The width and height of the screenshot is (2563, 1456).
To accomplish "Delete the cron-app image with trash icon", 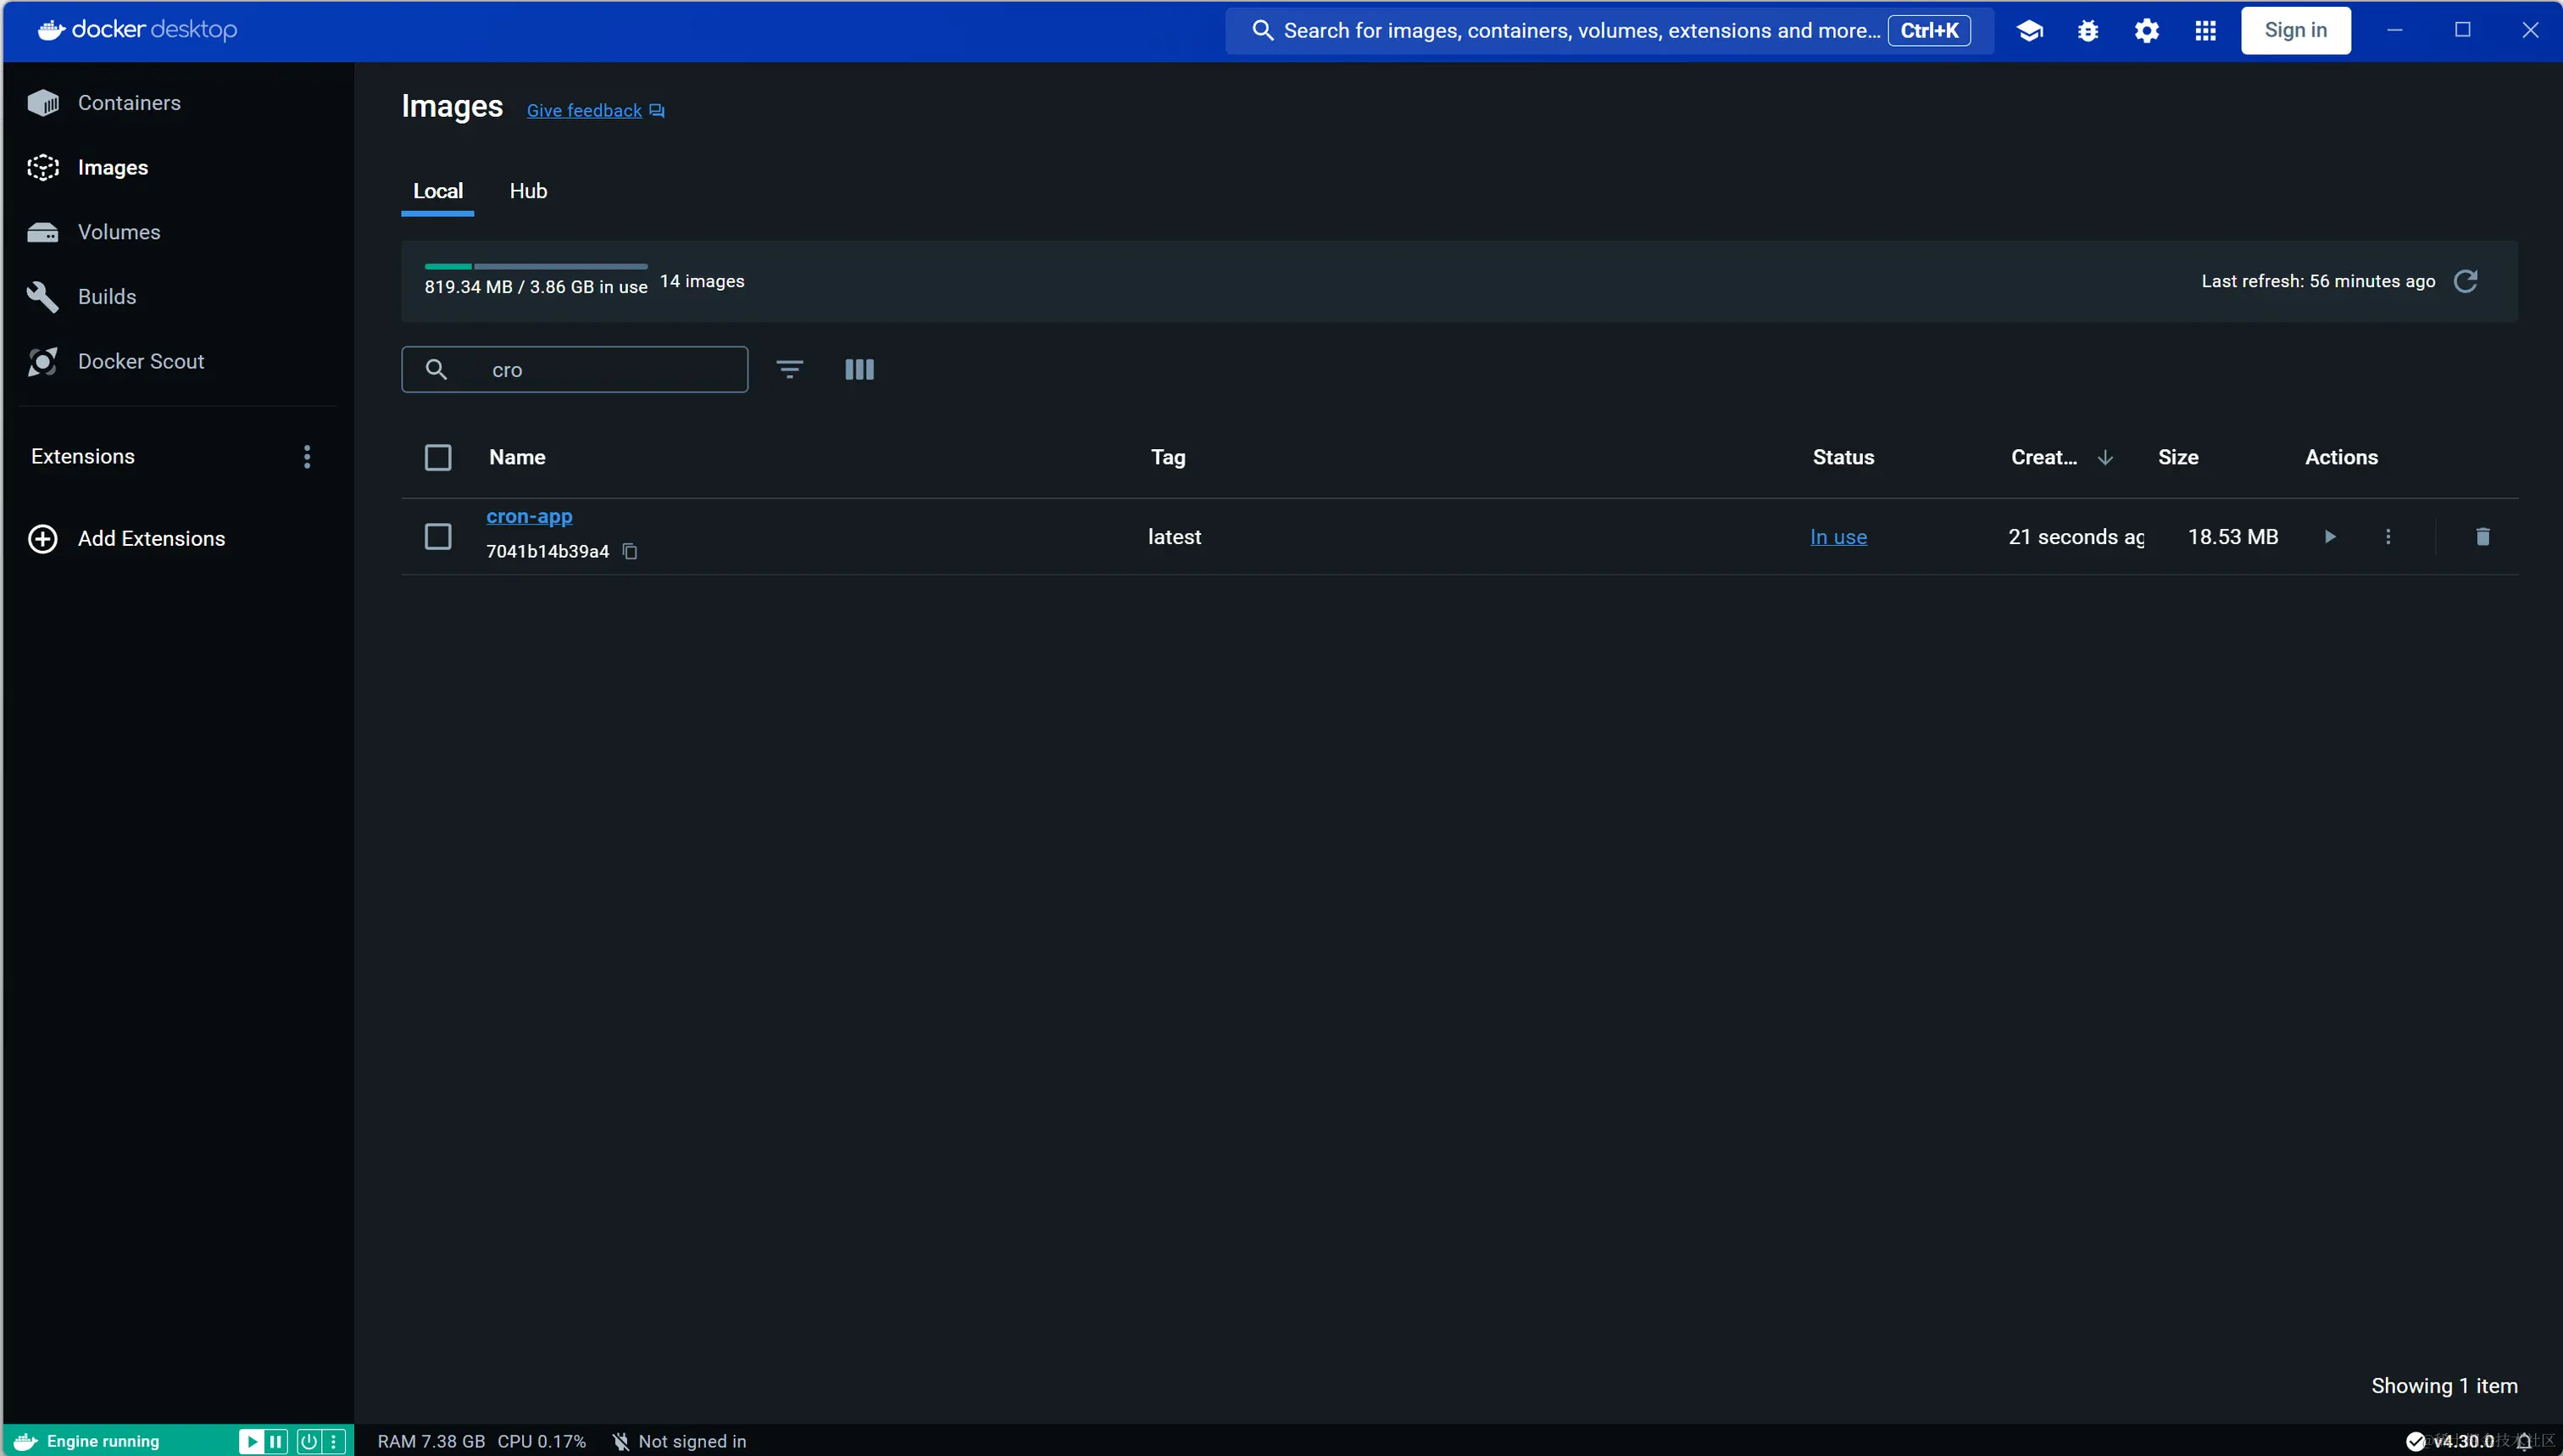I will pos(2482,537).
